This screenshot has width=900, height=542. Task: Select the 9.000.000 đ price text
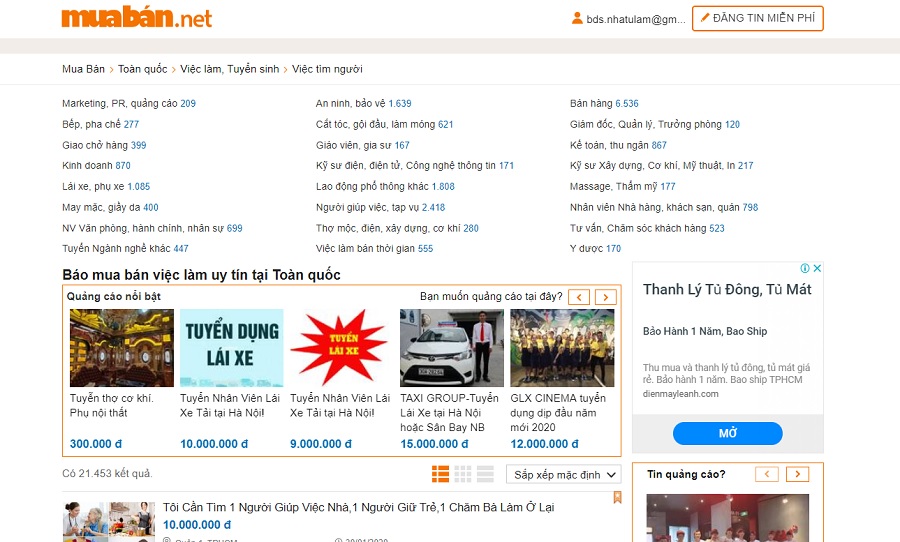(321, 444)
